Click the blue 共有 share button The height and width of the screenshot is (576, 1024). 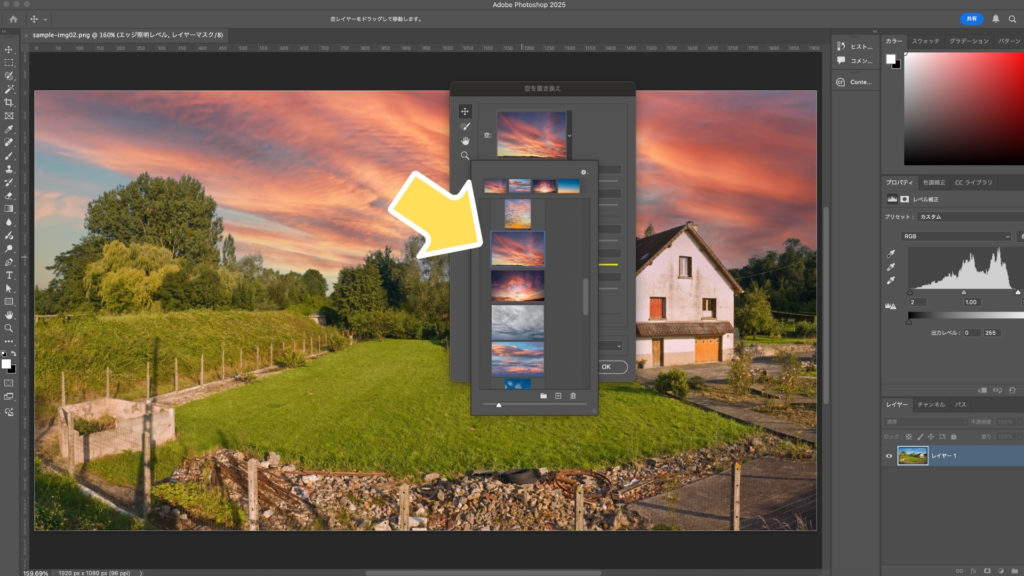[x=970, y=19]
